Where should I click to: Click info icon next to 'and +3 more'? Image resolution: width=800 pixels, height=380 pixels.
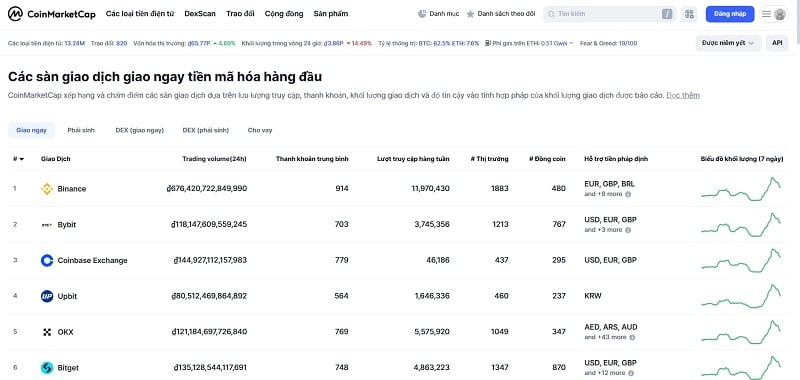(x=628, y=230)
